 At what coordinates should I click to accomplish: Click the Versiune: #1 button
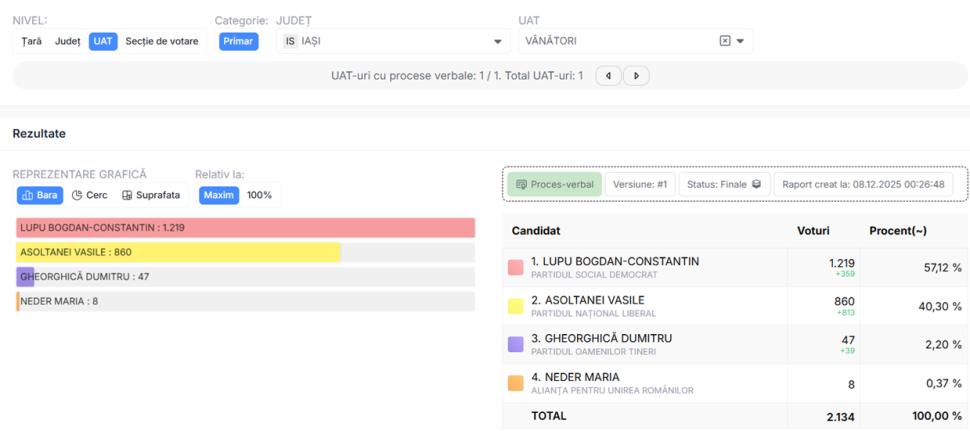click(640, 184)
